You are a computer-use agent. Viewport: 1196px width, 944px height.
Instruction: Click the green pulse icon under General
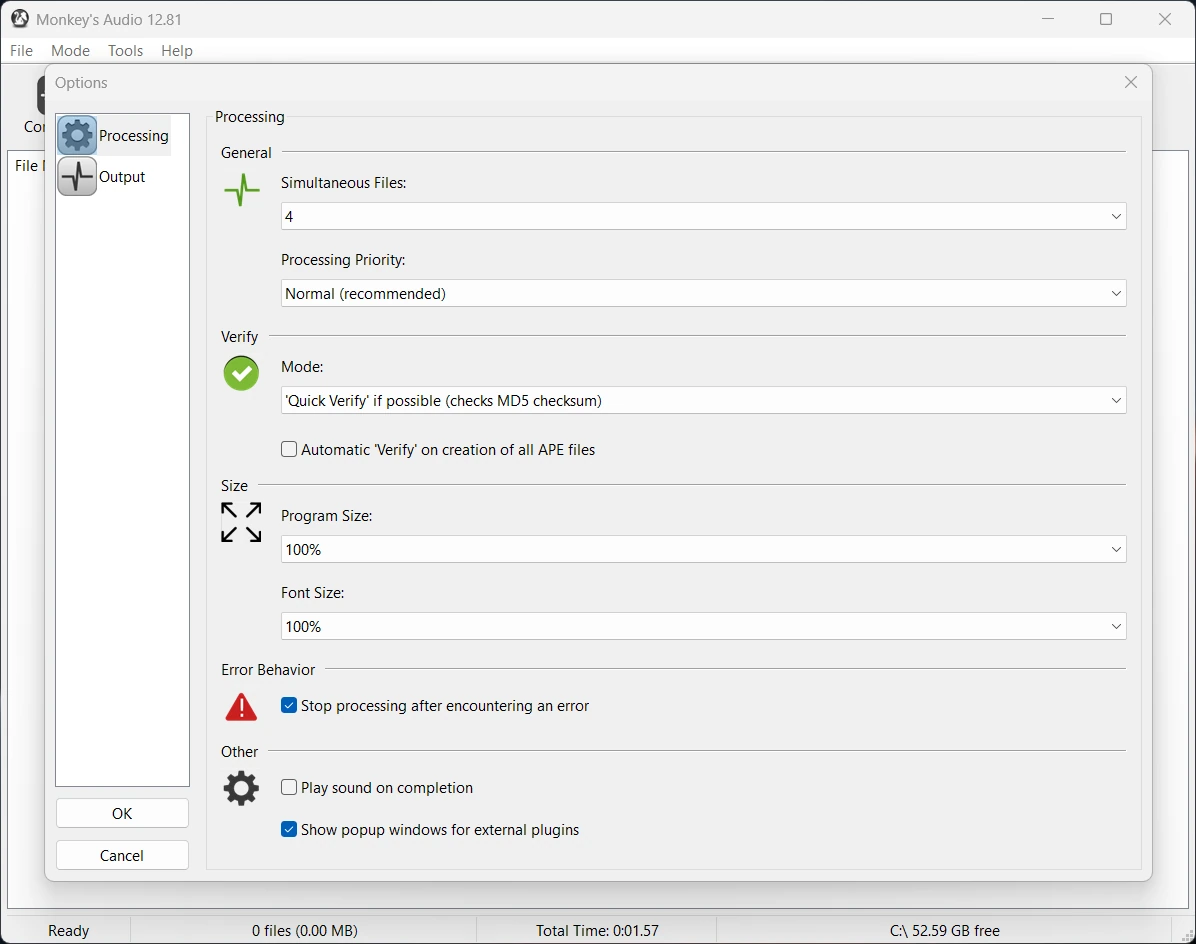242,190
